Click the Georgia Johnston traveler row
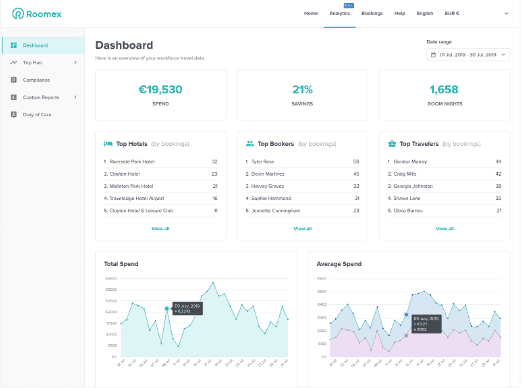The height and width of the screenshot is (388, 522). 445,186
